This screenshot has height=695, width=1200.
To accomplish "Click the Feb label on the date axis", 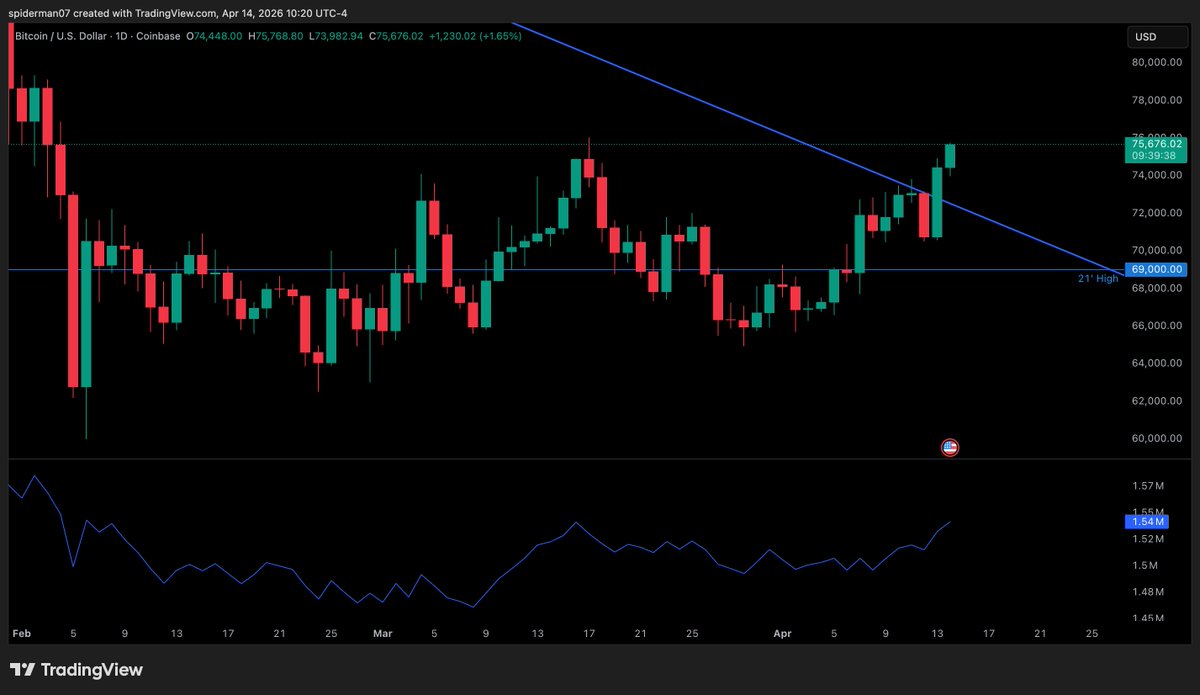I will [20, 633].
